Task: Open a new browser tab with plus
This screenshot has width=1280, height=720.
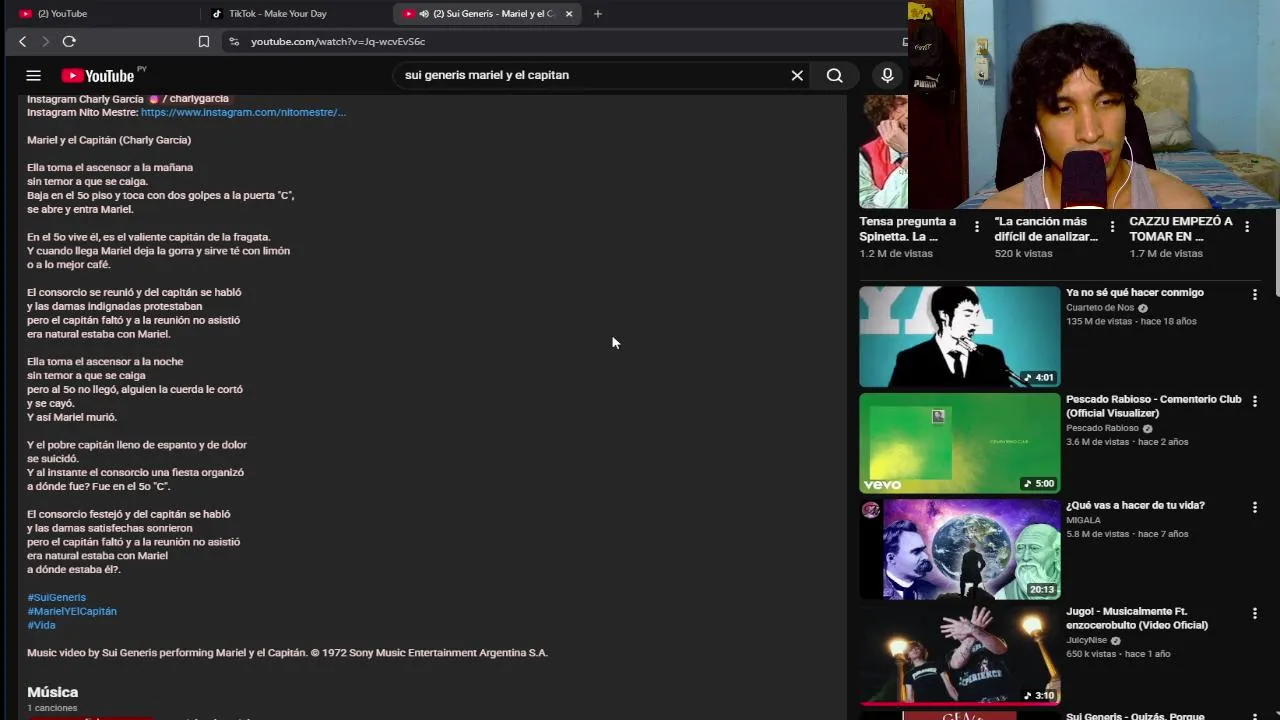Action: click(598, 13)
